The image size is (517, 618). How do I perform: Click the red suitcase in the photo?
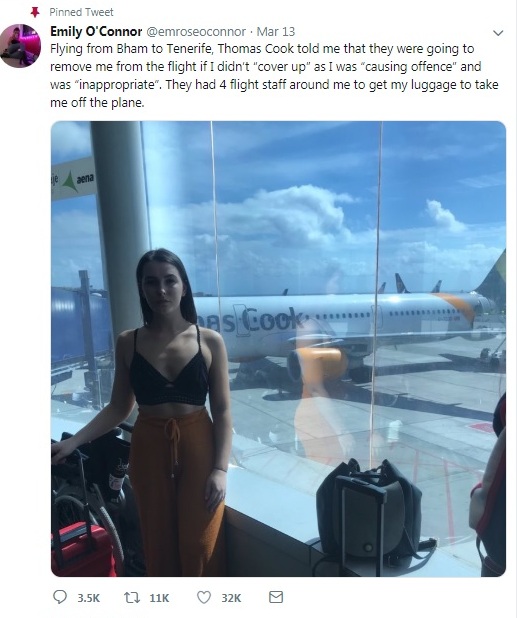(x=83, y=550)
